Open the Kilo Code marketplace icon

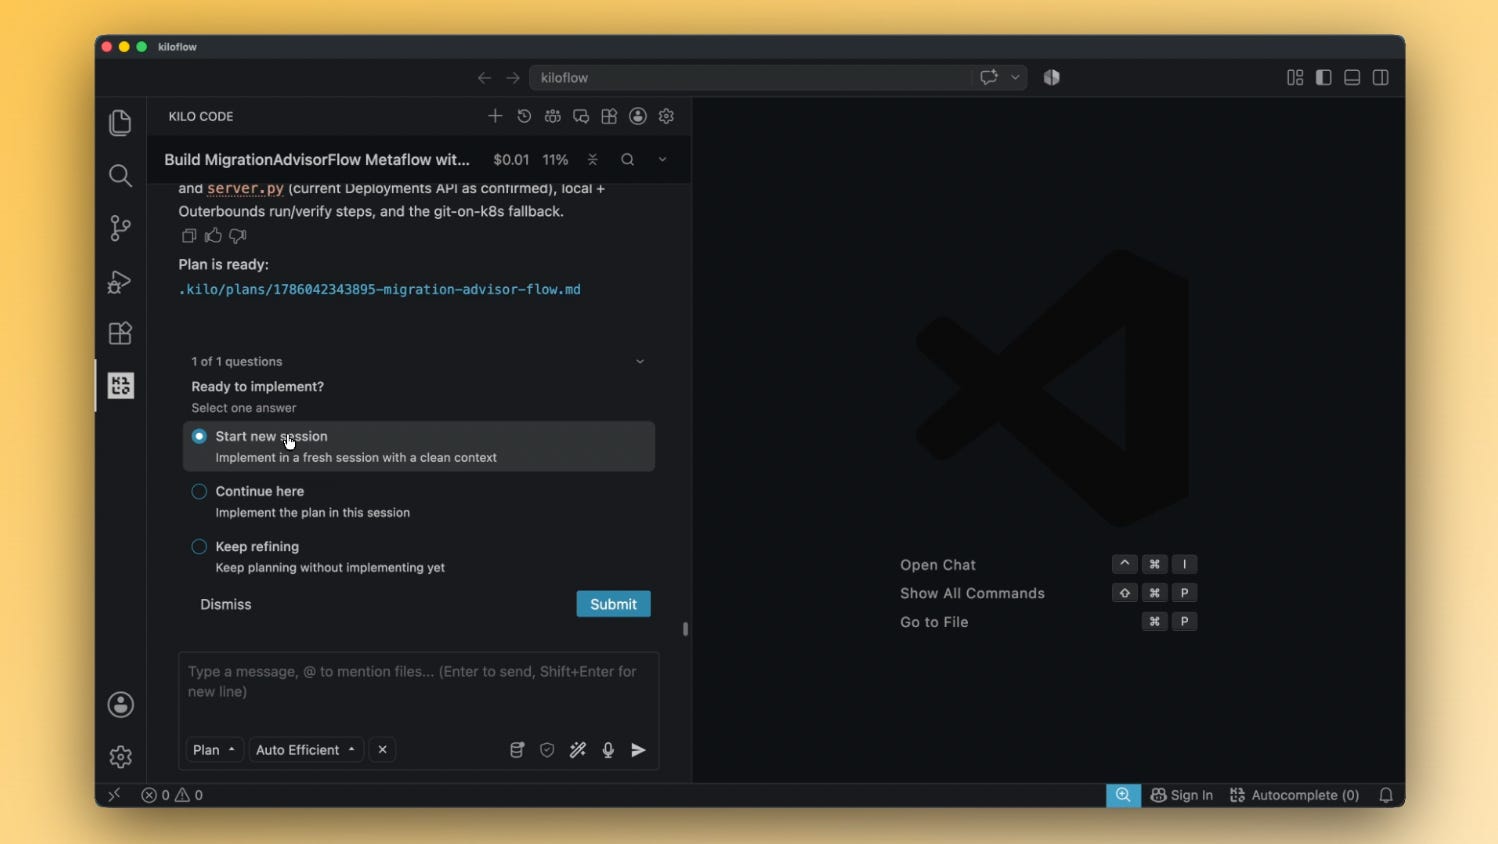[x=609, y=116]
